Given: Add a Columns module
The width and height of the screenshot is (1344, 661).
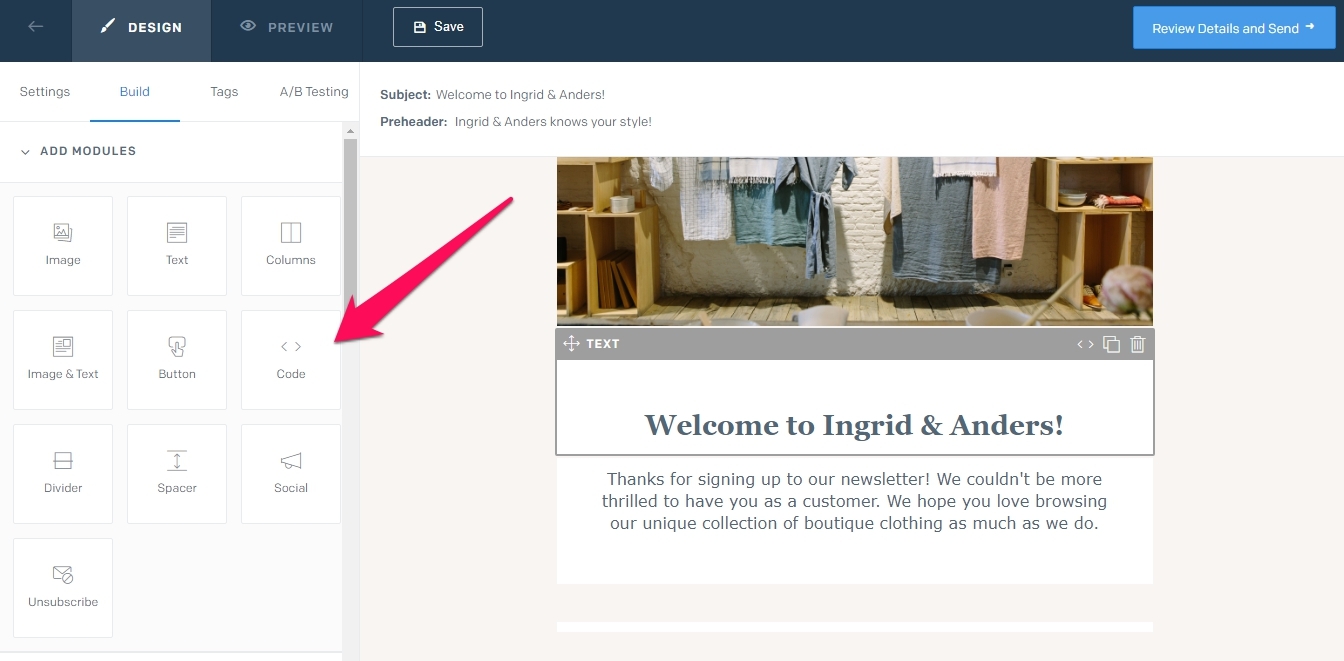Looking at the screenshot, I should 291,246.
